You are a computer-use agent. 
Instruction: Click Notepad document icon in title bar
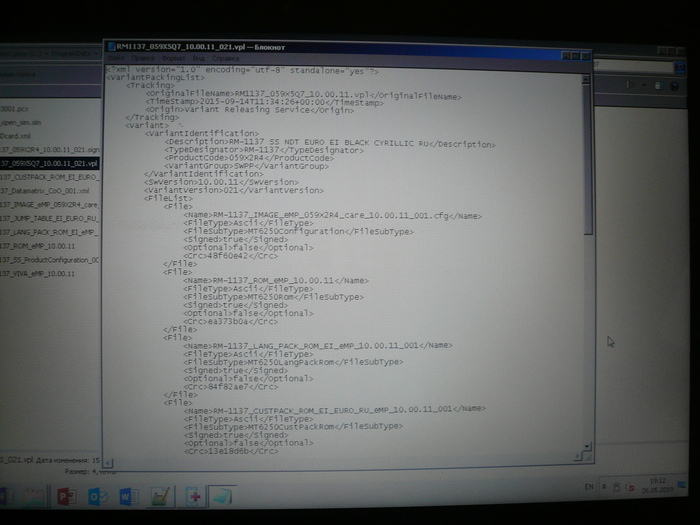pos(112,46)
